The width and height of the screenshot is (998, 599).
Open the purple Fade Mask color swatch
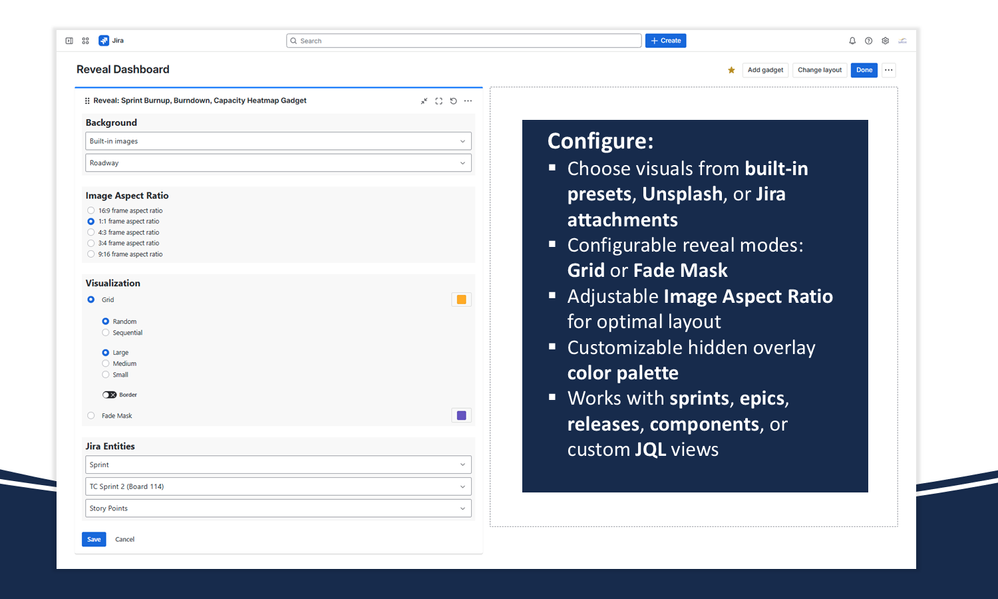click(461, 416)
